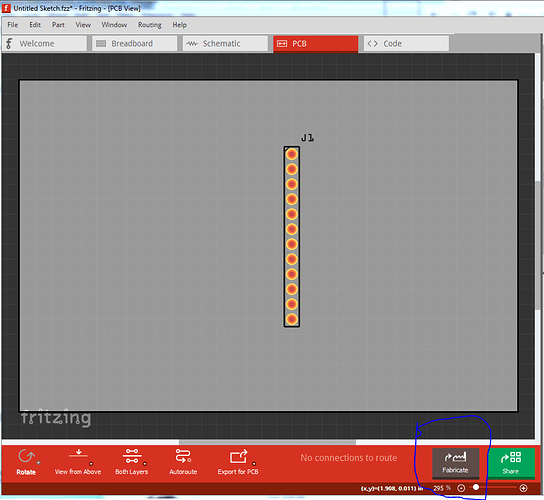Run the Autoroute tool
Screen dimensions: 544x500
(183, 463)
